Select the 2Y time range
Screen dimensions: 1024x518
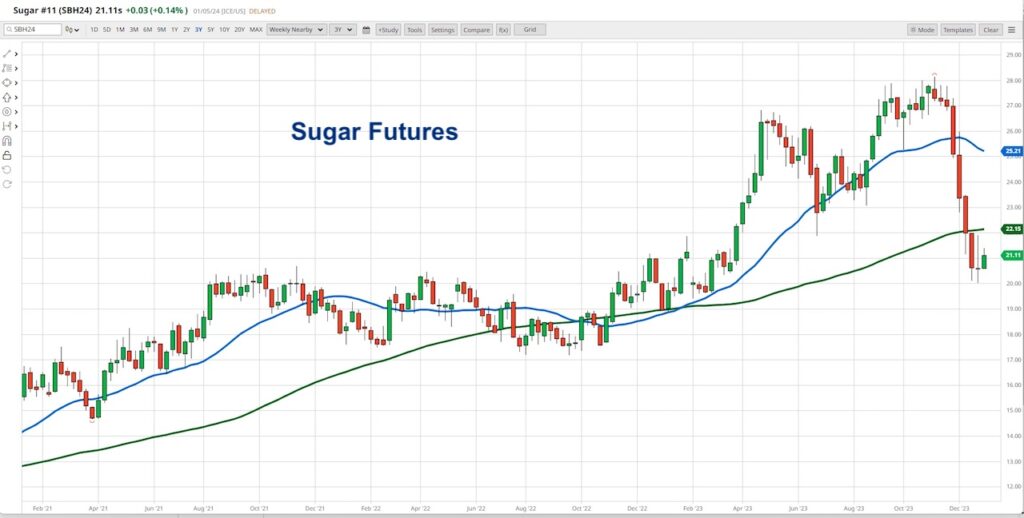[186, 30]
